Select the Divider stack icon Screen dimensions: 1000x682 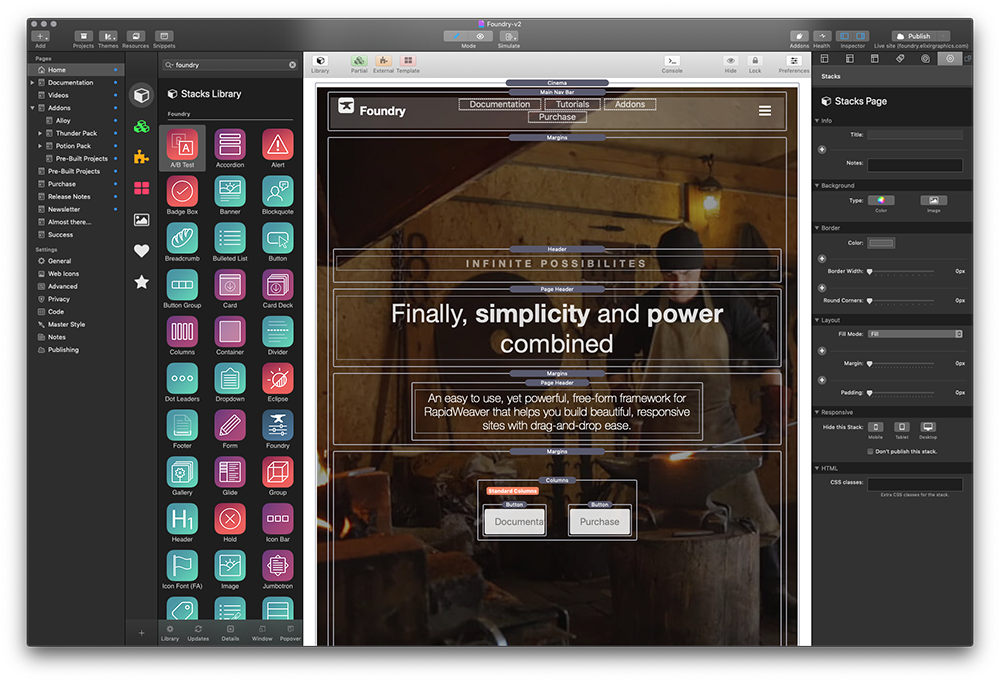tap(277, 332)
